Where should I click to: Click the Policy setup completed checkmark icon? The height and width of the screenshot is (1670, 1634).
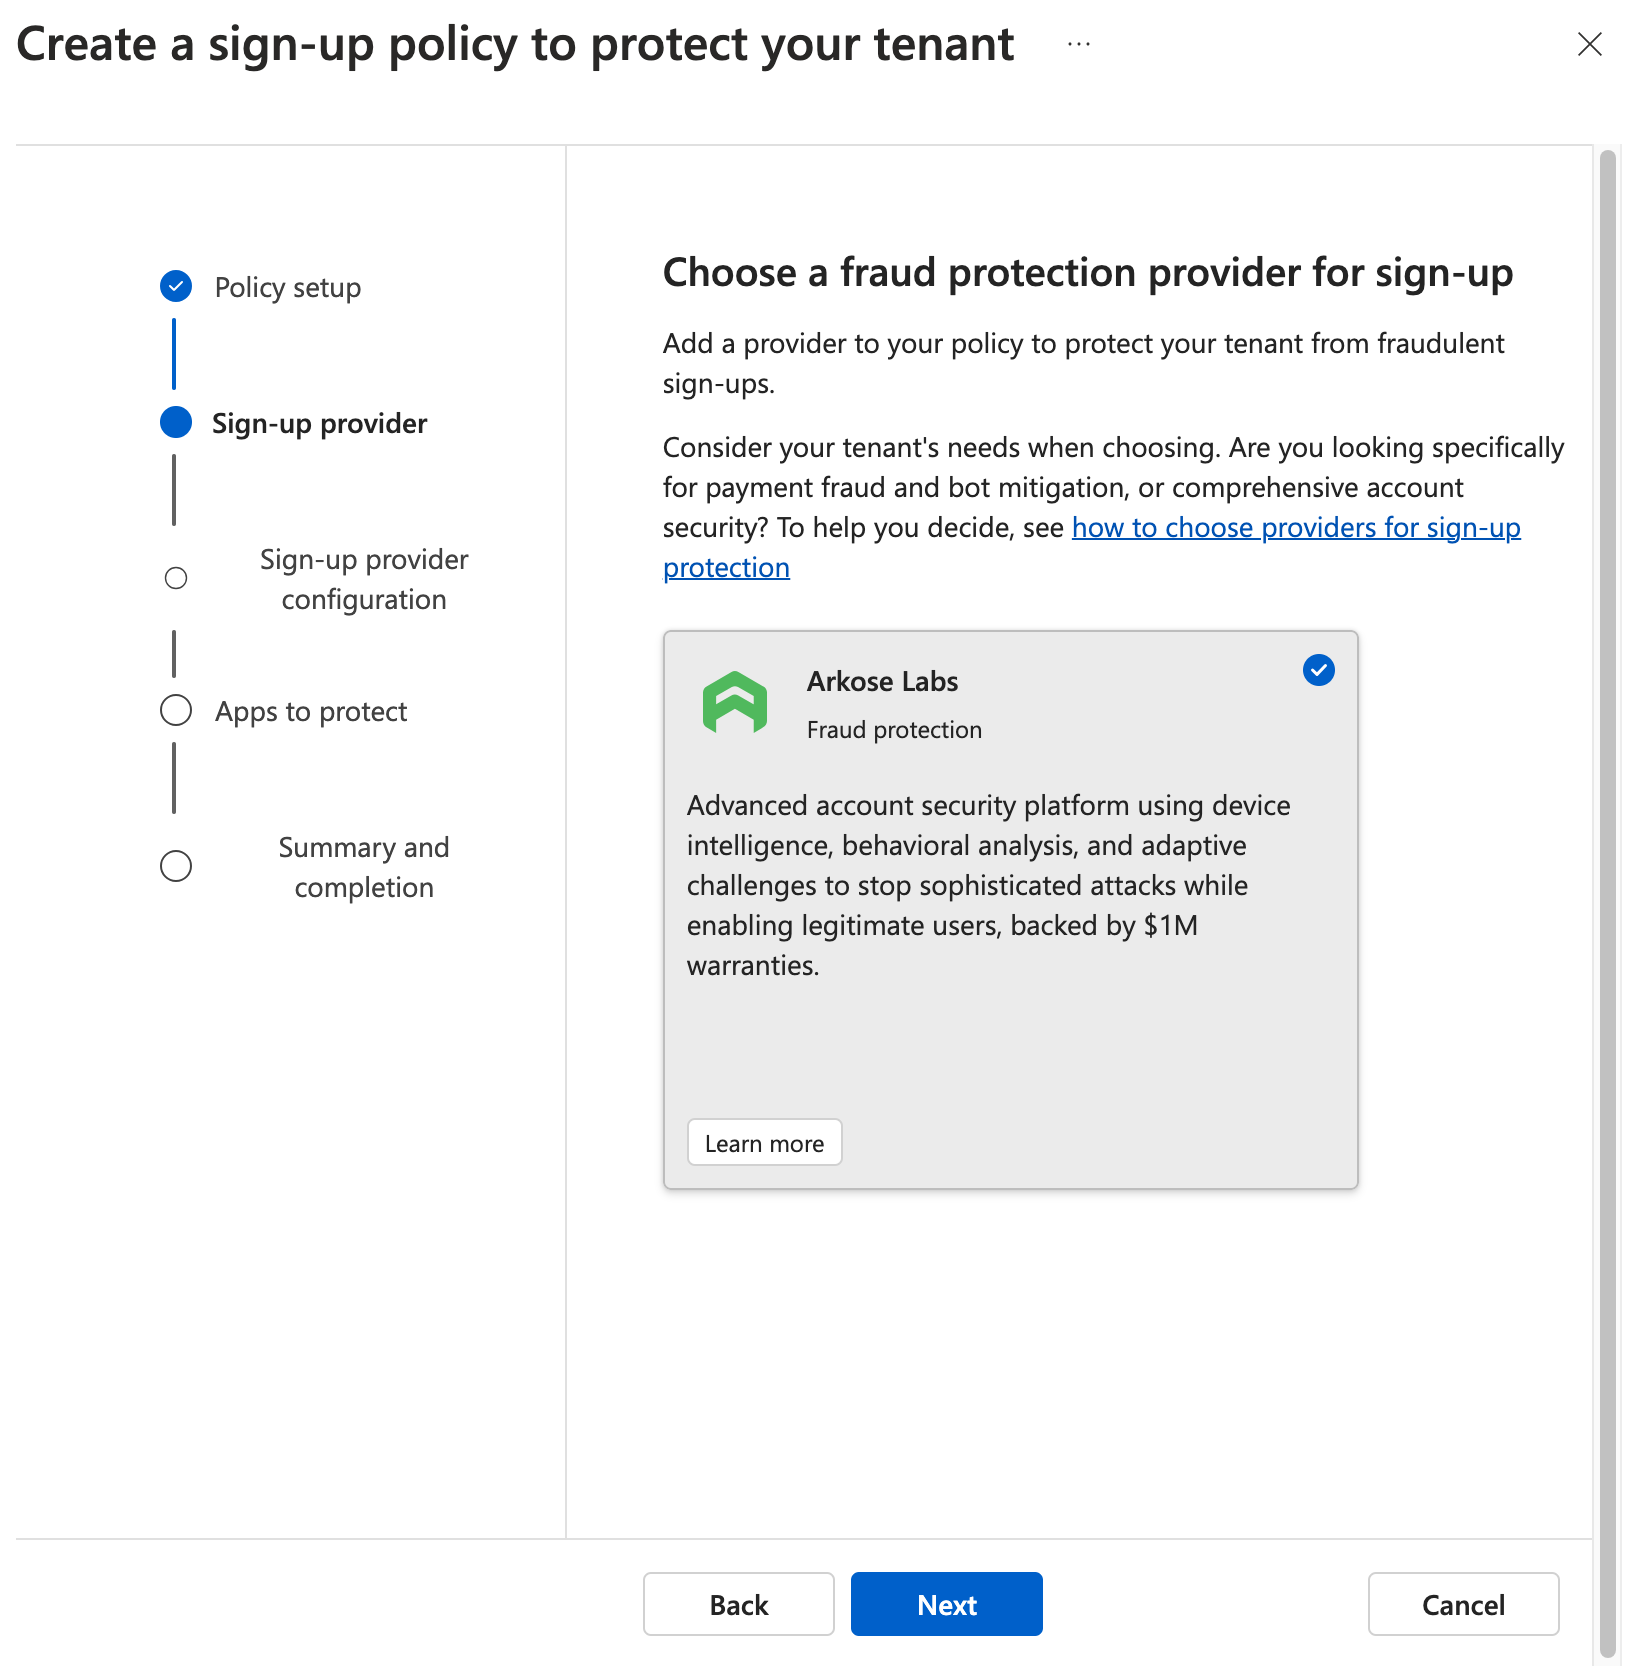tap(176, 286)
